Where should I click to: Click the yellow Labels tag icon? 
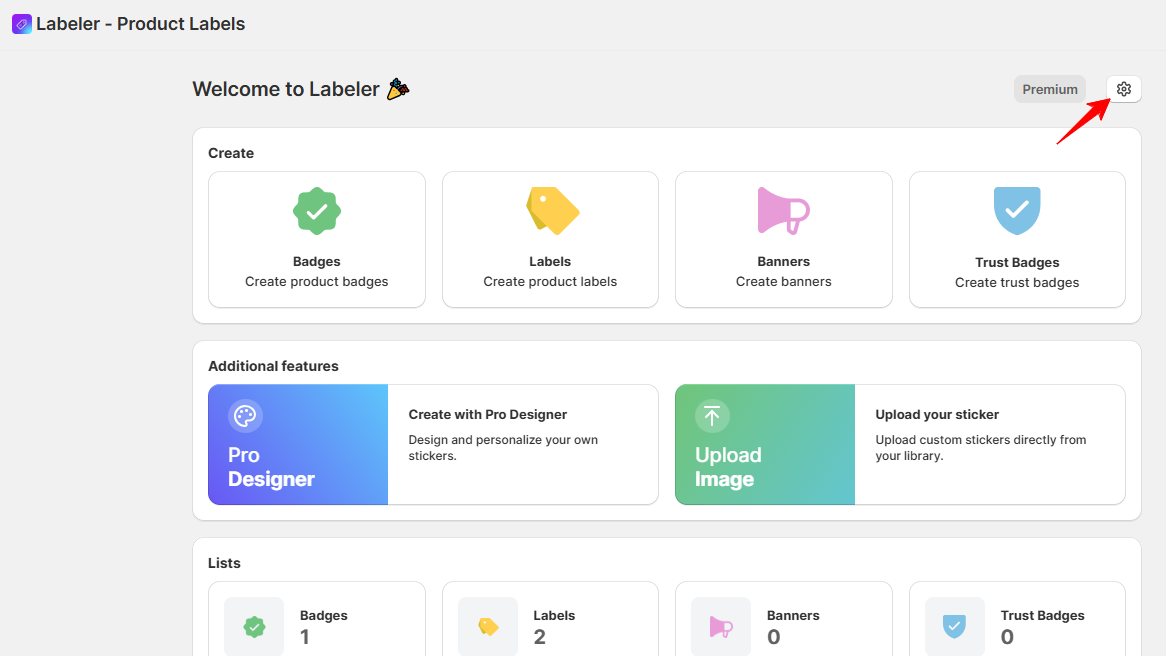tap(553, 210)
